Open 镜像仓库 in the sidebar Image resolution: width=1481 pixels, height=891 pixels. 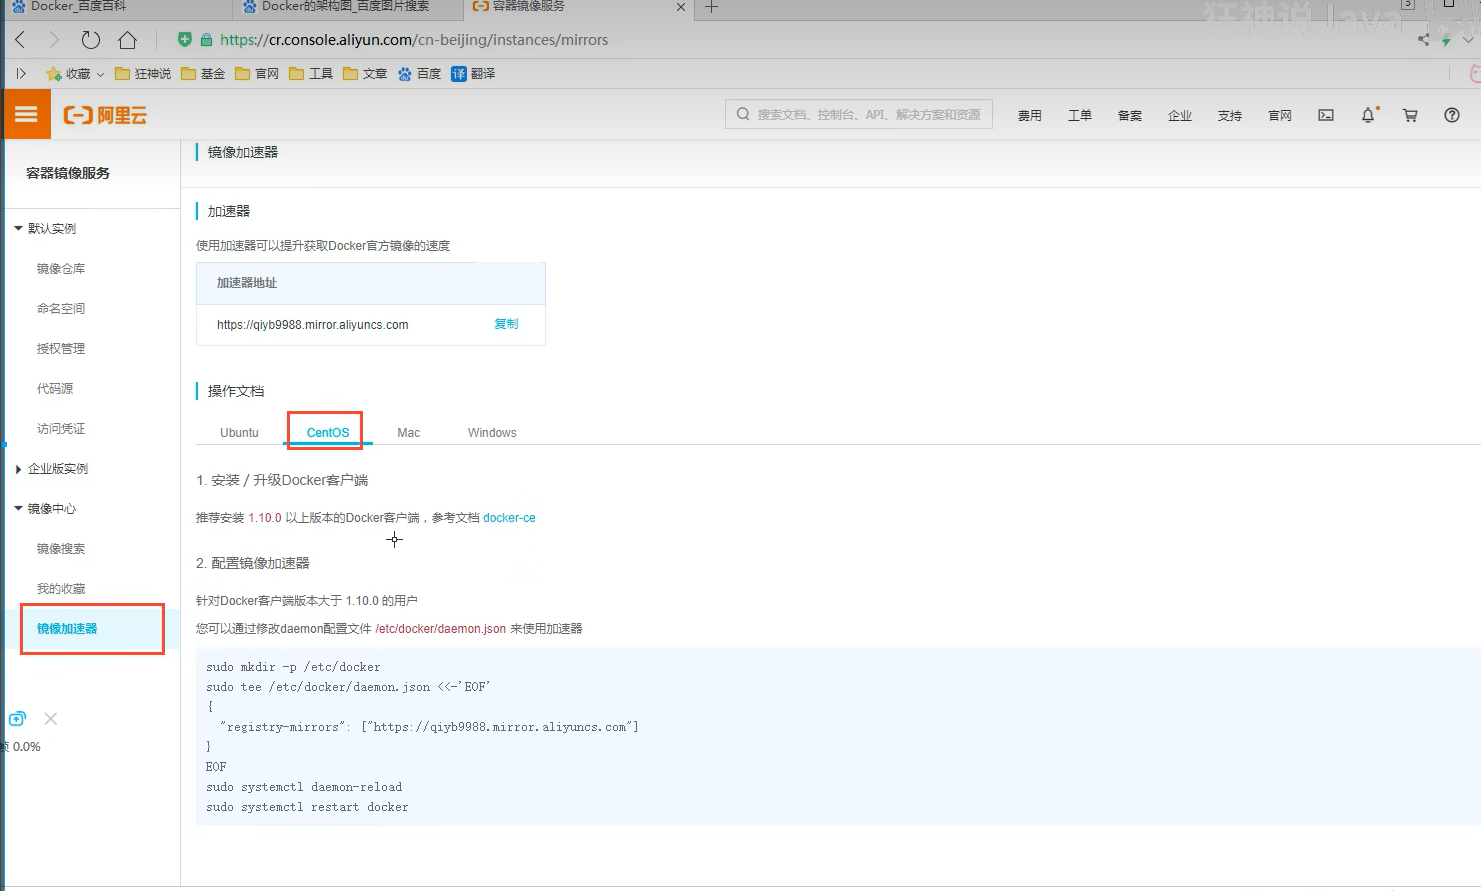[61, 269]
